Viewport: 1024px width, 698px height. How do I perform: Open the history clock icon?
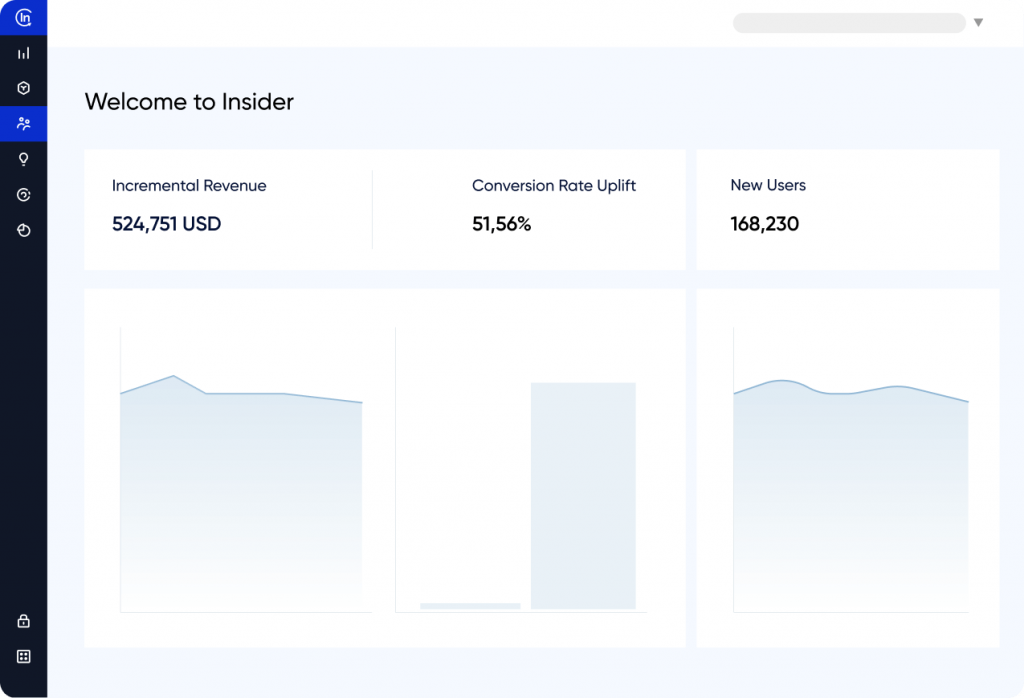pos(22,230)
